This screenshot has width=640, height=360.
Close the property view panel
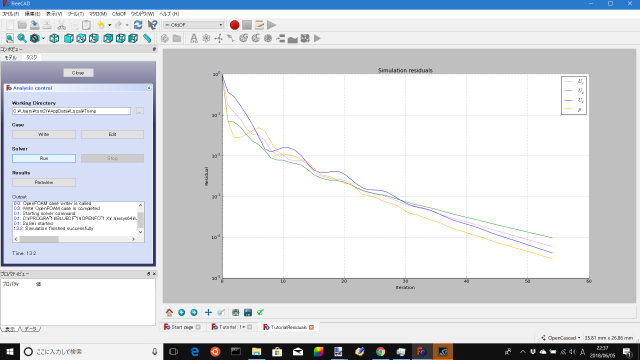tap(154, 273)
